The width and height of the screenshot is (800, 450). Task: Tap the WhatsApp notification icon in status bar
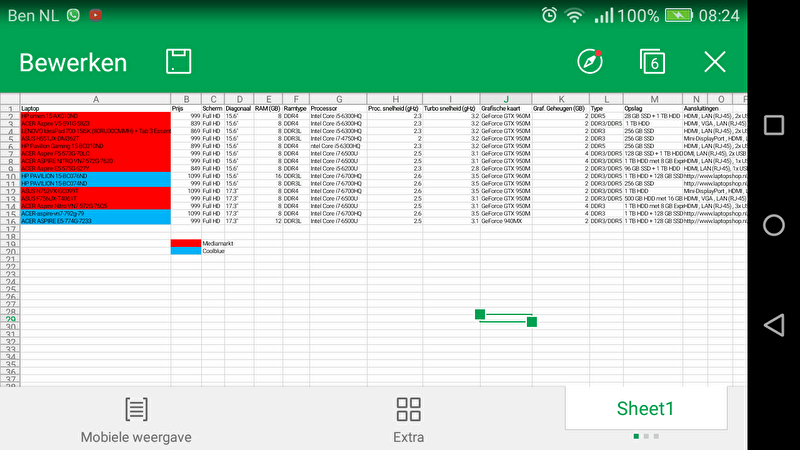(73, 15)
